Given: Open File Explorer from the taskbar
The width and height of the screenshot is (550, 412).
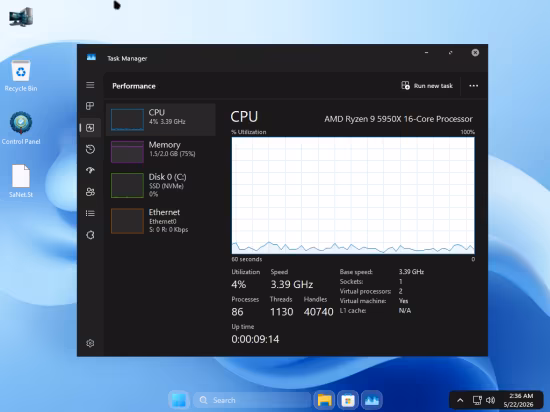Looking at the screenshot, I should click(324, 400).
